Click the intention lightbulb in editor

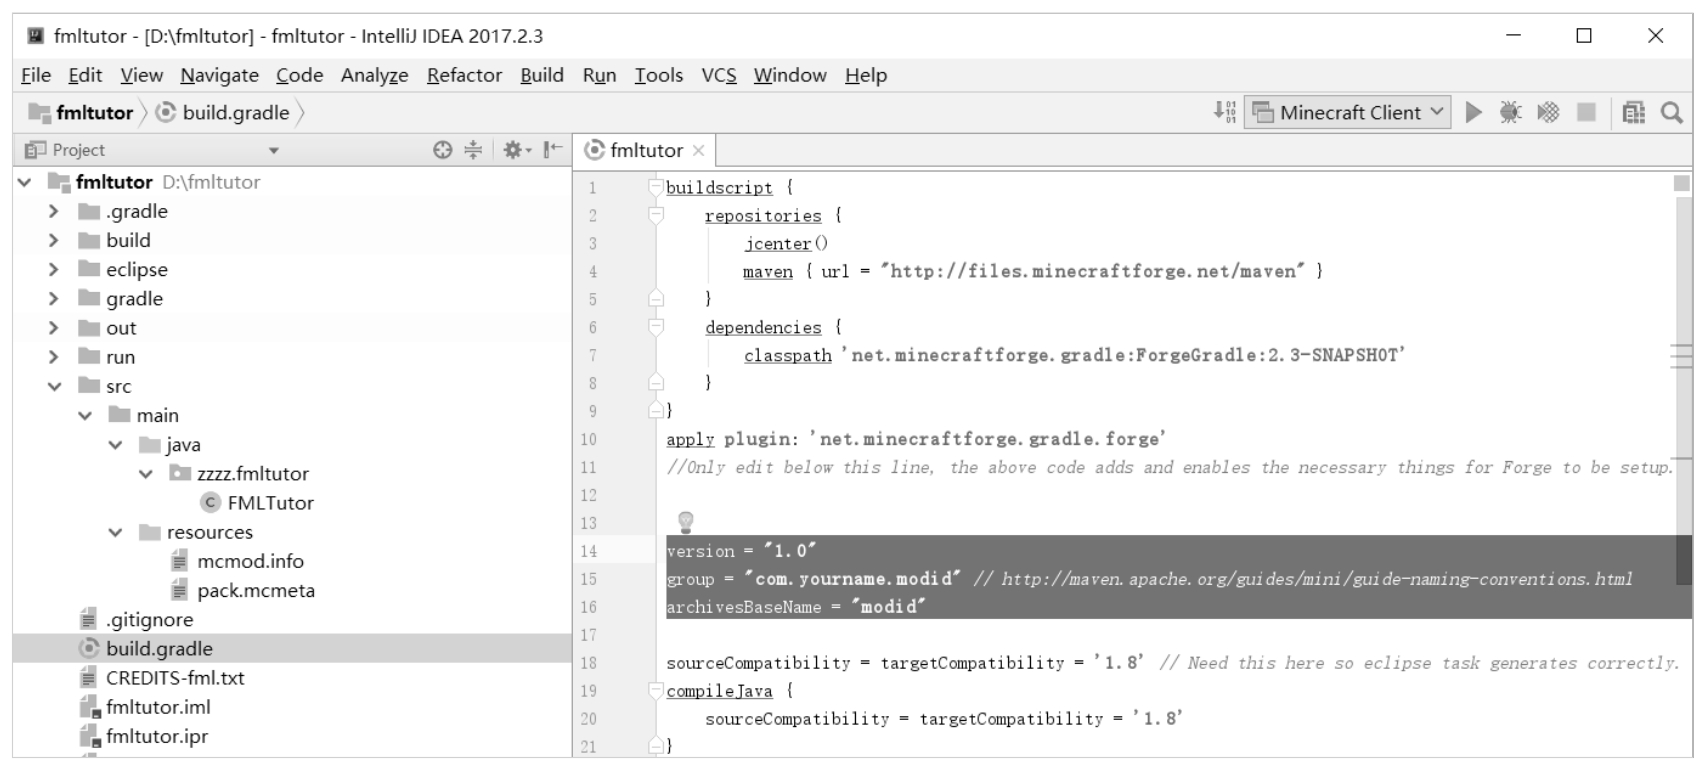point(685,521)
